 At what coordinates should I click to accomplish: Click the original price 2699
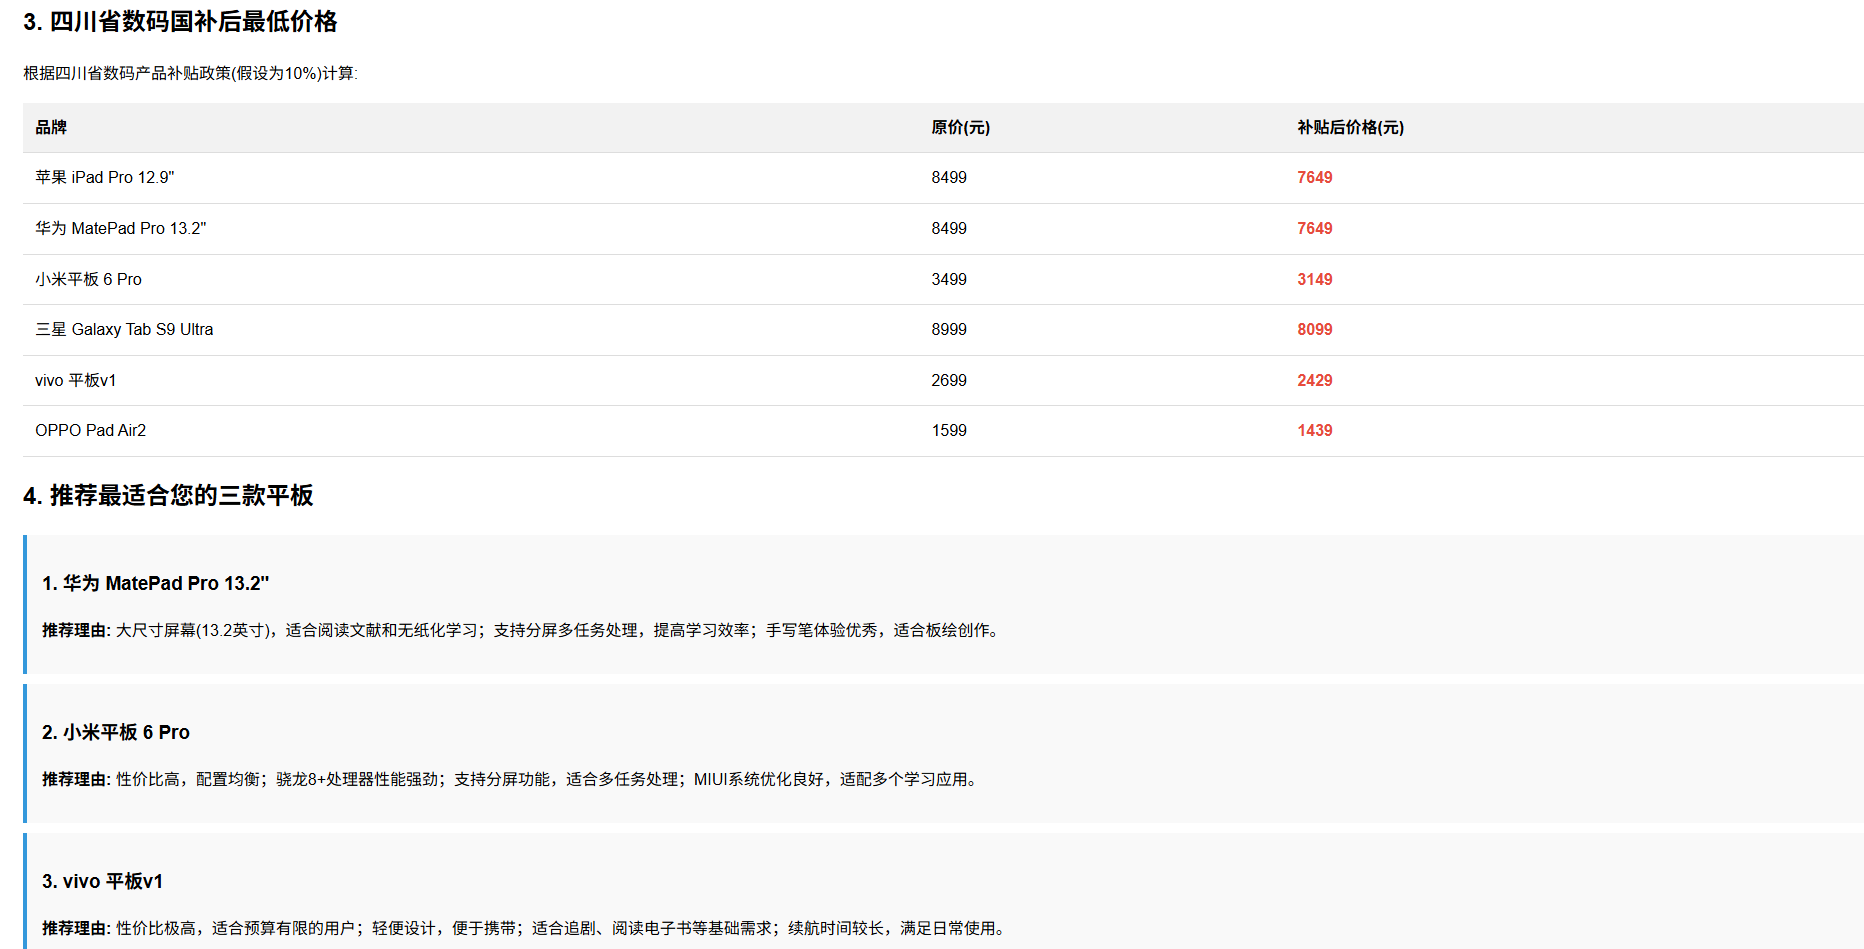(949, 380)
